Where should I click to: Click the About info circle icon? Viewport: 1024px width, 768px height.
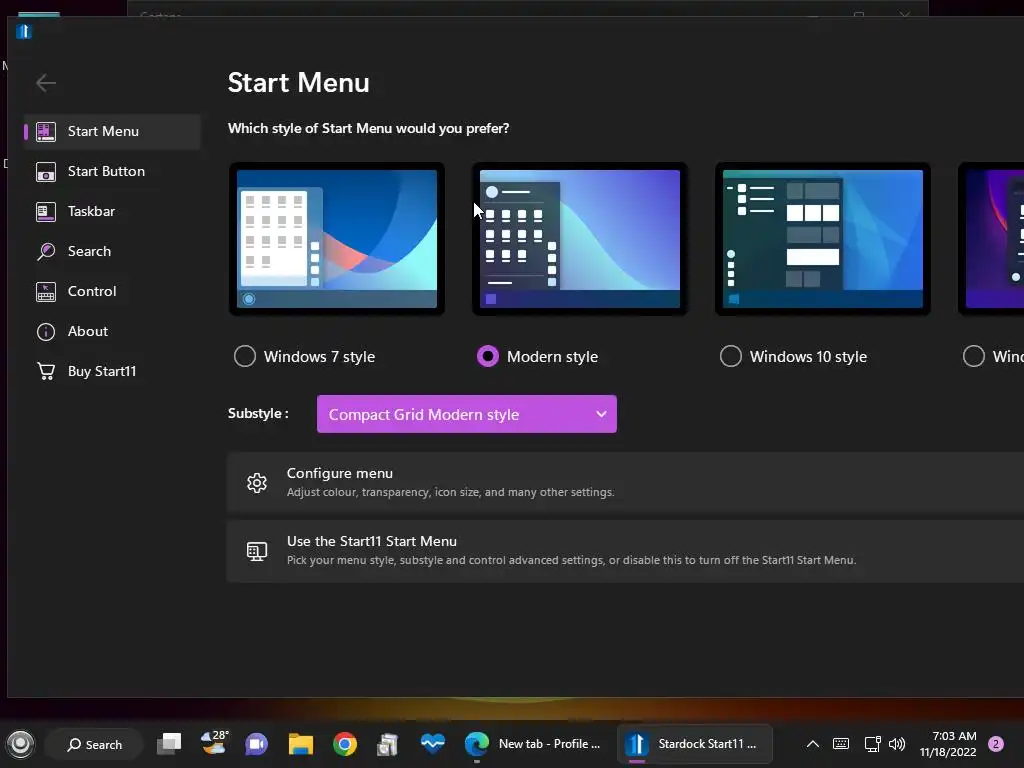(46, 332)
